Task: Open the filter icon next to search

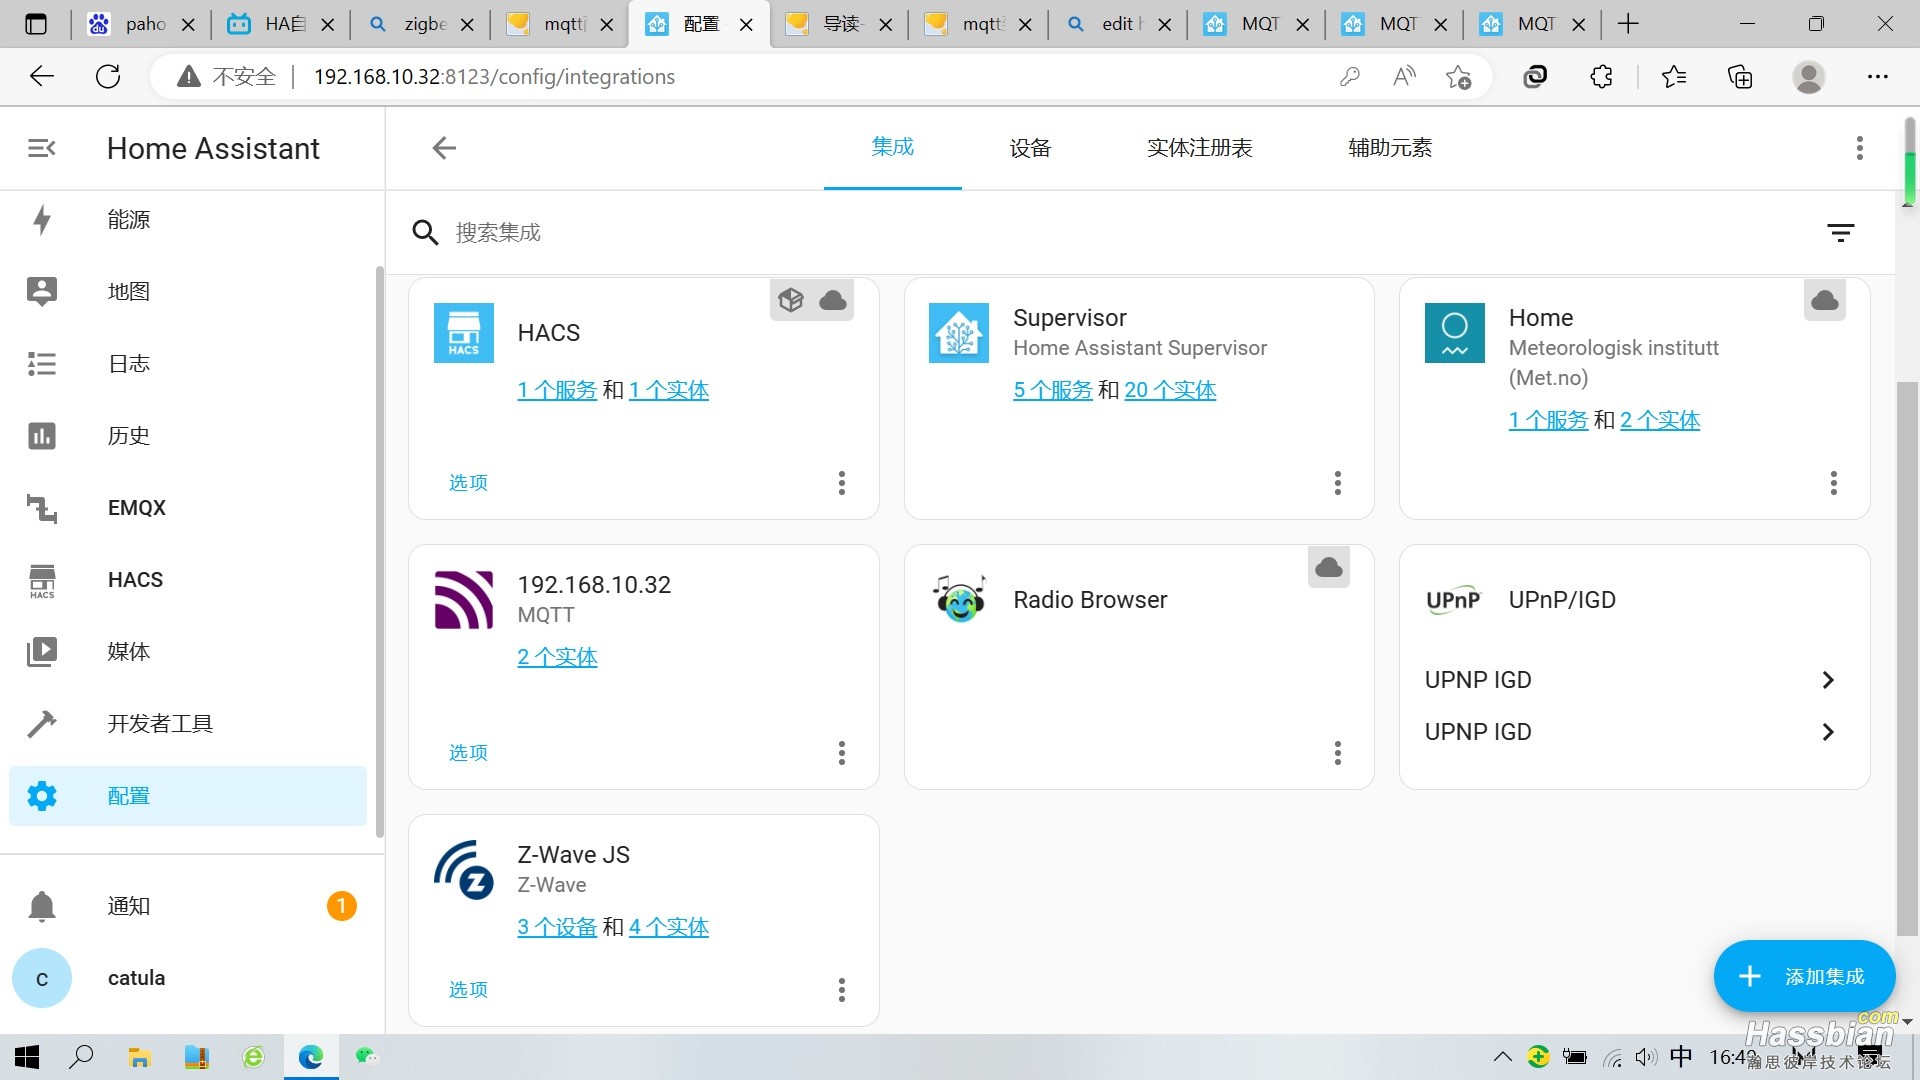Action: tap(1840, 233)
